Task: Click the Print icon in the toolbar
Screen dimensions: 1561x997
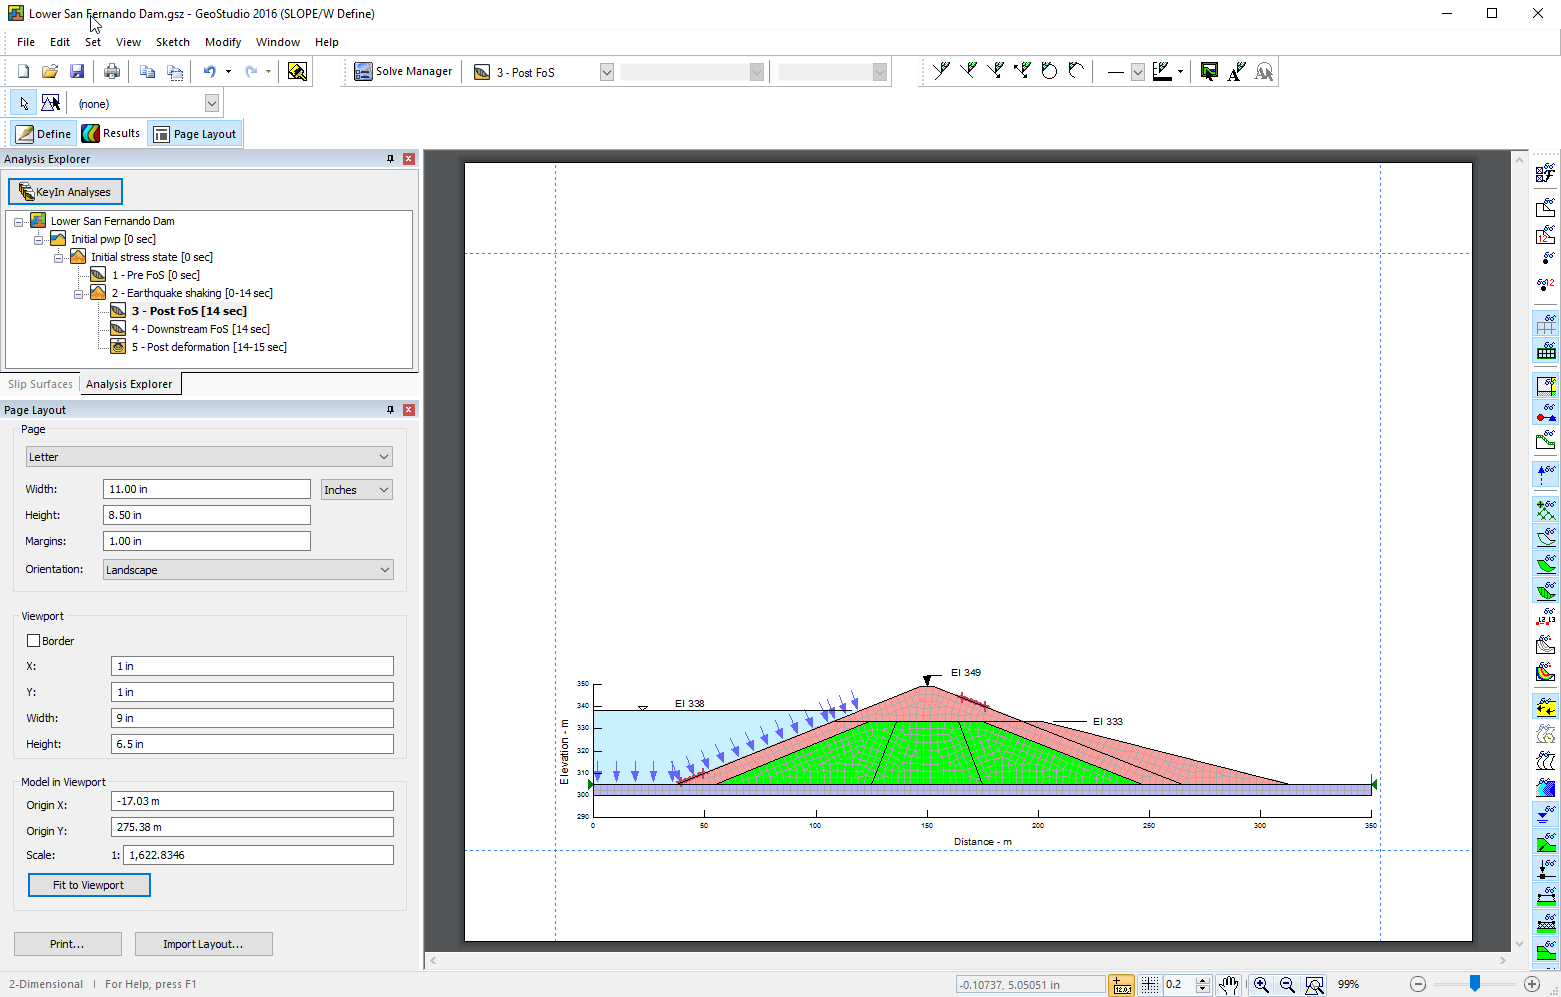Action: coord(112,72)
